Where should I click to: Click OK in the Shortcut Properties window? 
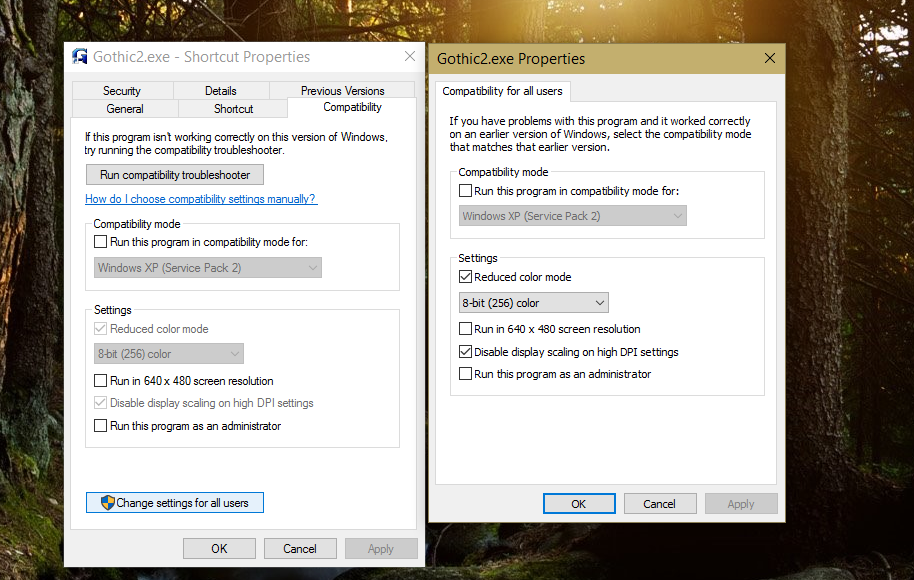pos(219,549)
